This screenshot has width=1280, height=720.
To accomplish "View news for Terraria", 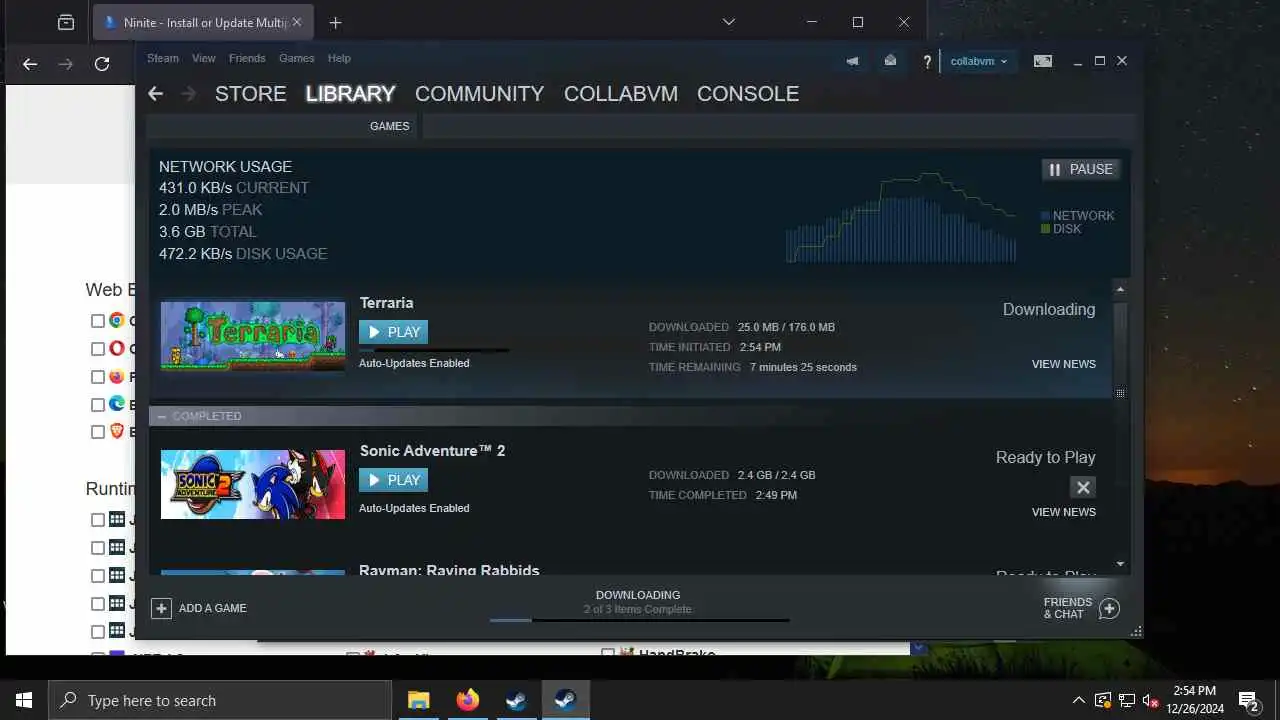I will 1063,364.
